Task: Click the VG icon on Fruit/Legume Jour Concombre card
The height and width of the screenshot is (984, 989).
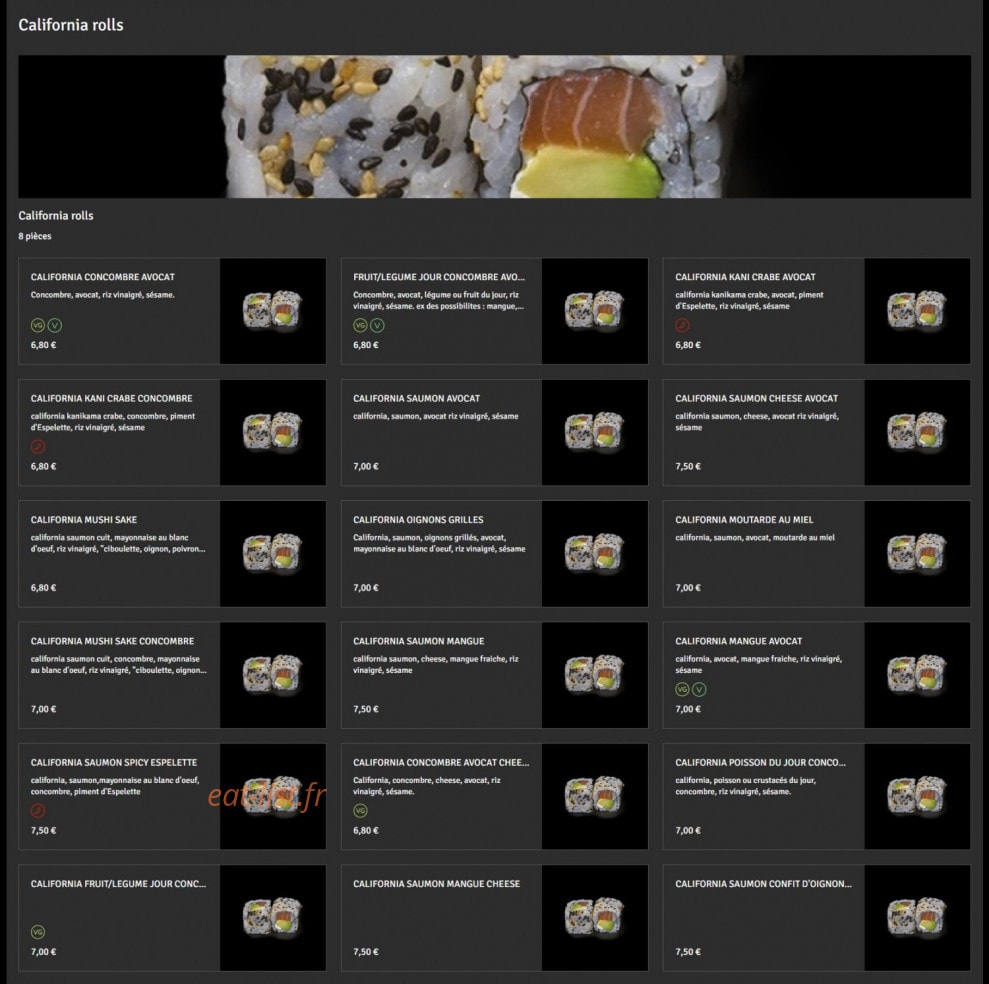Action: tap(360, 325)
